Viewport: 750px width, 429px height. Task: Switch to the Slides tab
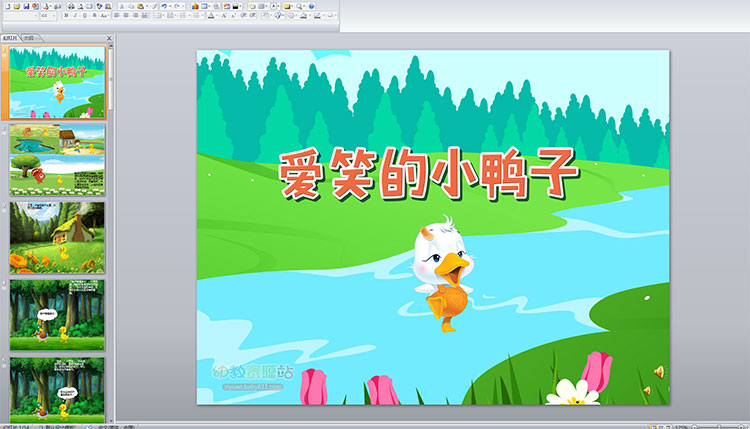tap(9, 38)
